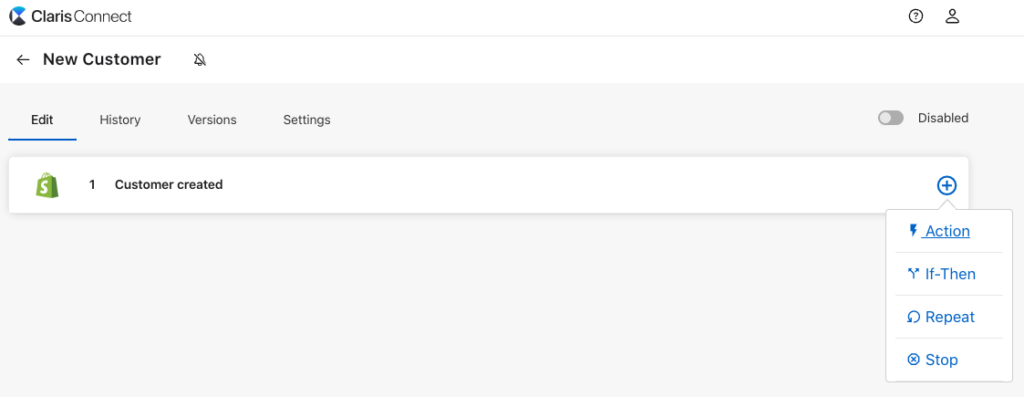Click the branching If-Then icon

click(x=914, y=274)
